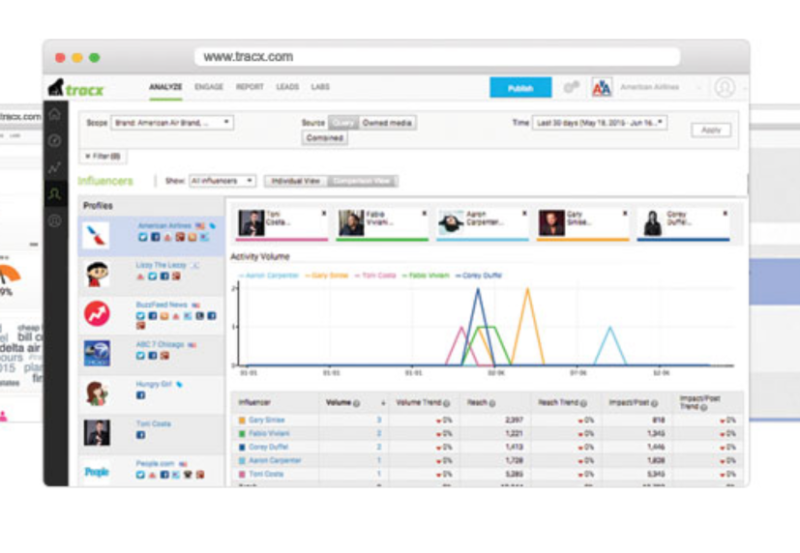Open the LEADS tab
Image resolution: width=800 pixels, height=553 pixels.
pyautogui.click(x=287, y=87)
